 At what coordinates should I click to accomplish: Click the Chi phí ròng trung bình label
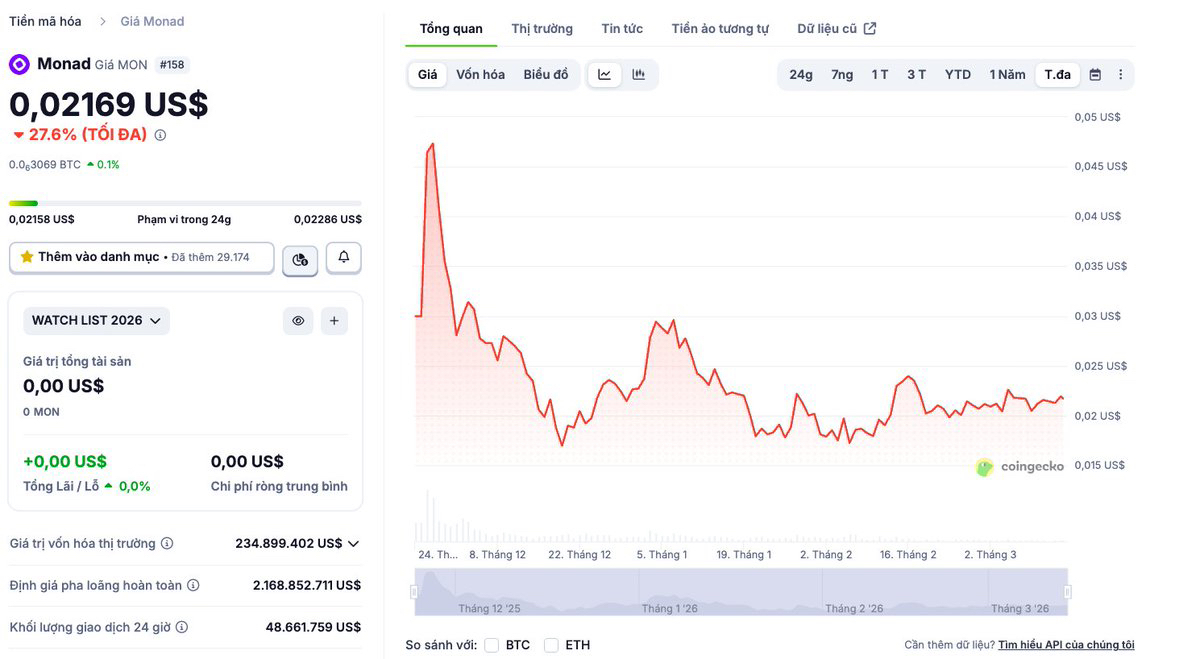point(279,486)
